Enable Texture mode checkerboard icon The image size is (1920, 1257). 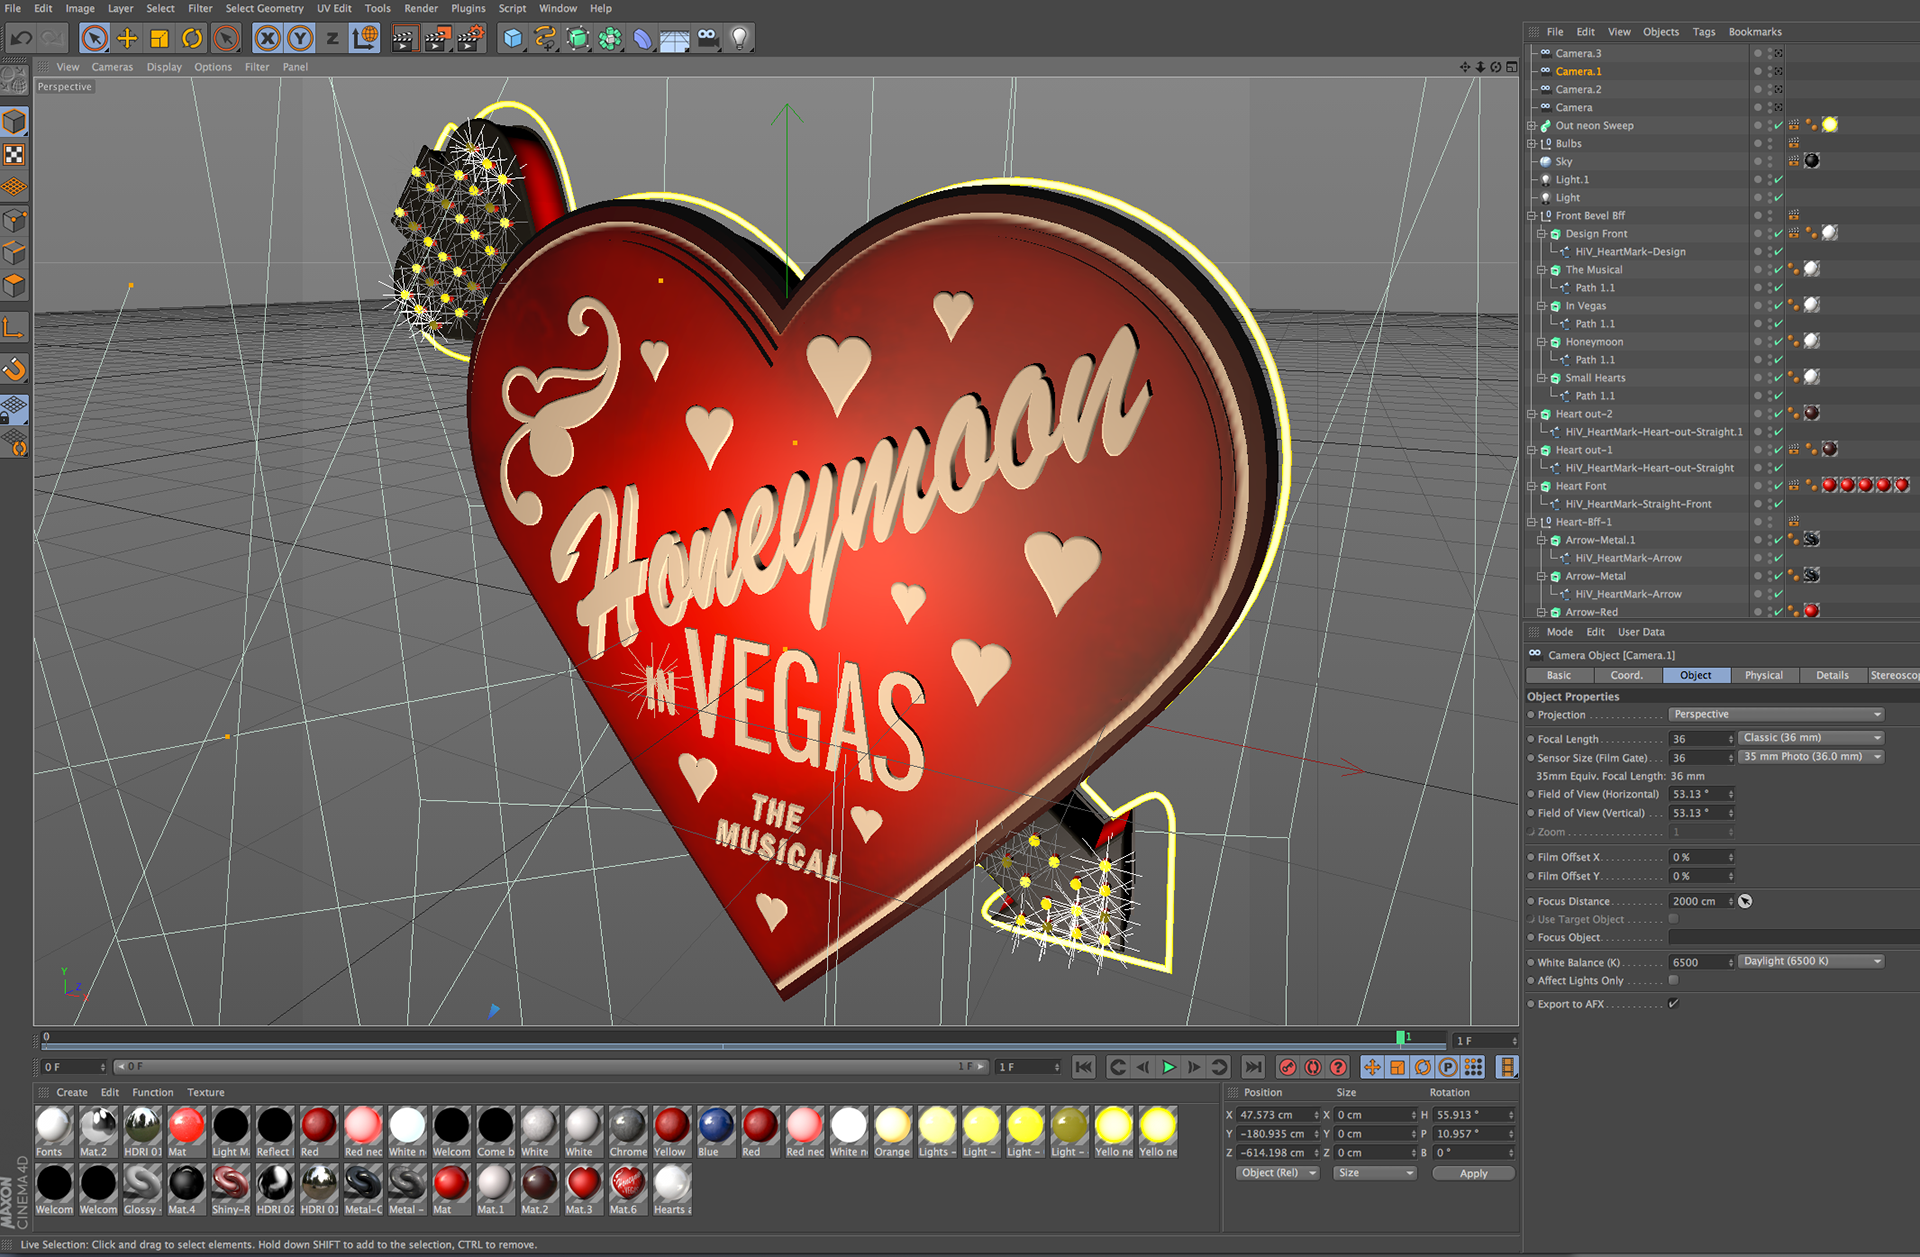point(14,155)
